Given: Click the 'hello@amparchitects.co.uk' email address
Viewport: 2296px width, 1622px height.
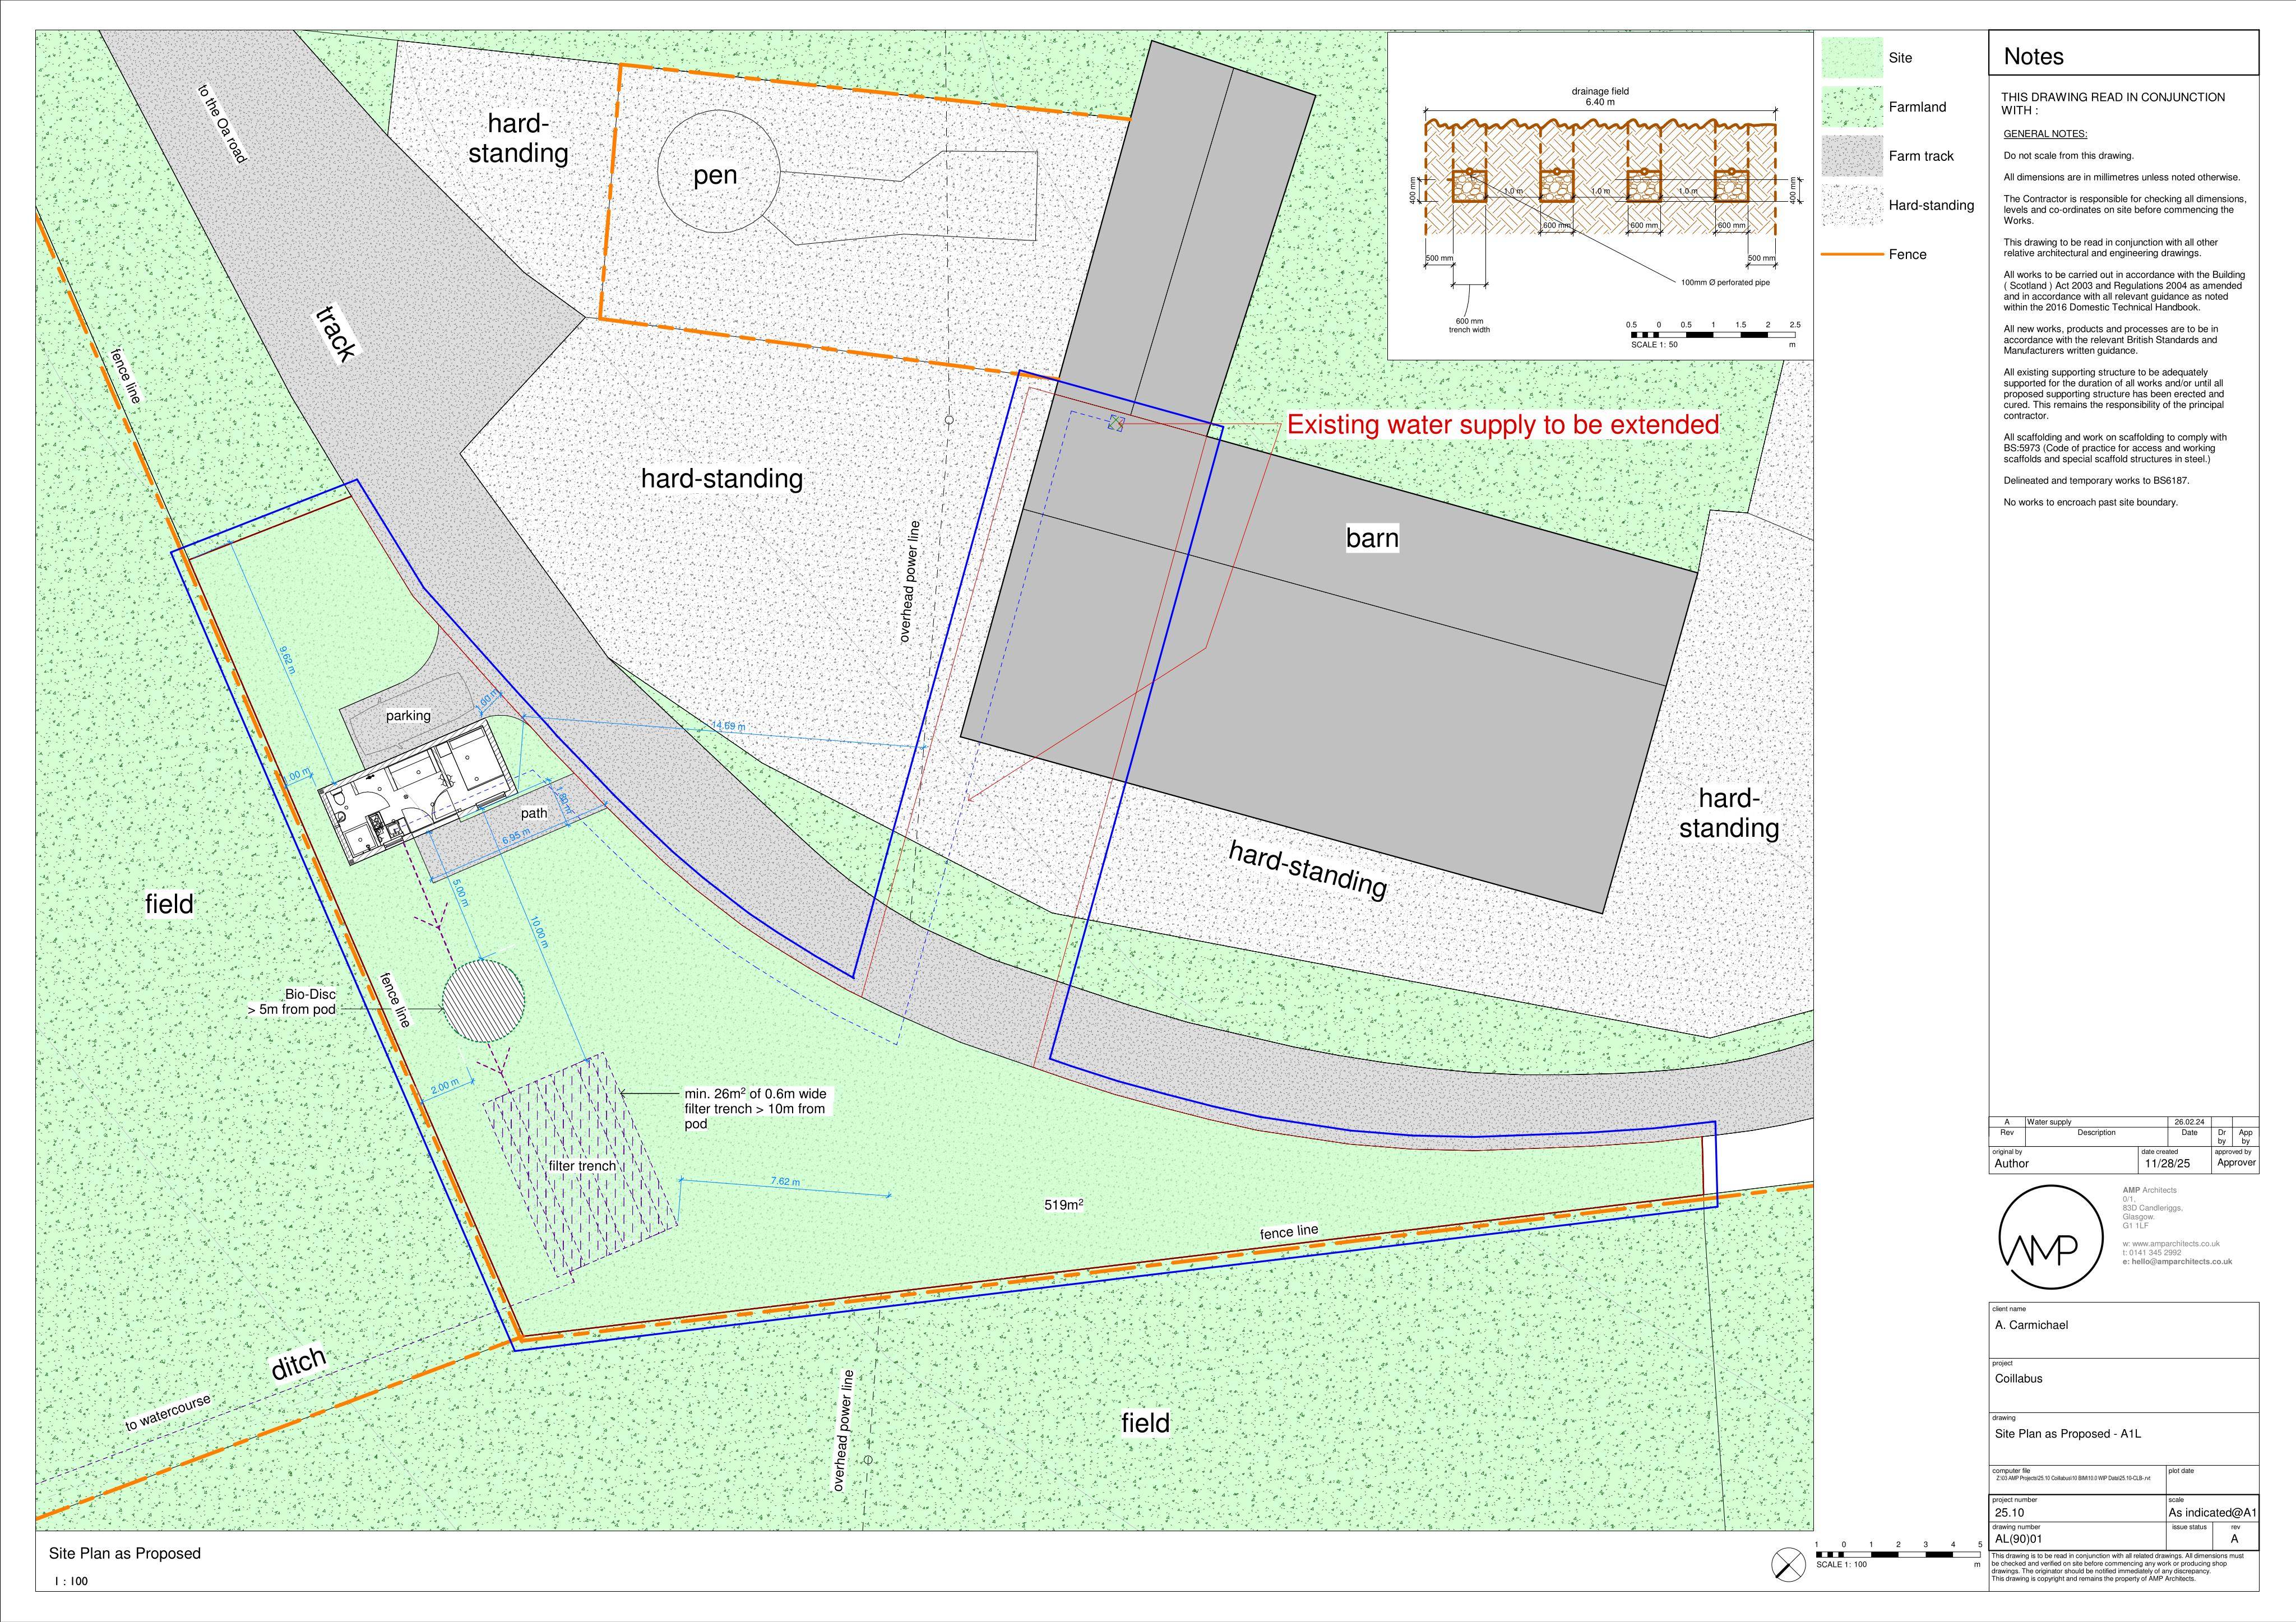Looking at the screenshot, I should 2181,1262.
